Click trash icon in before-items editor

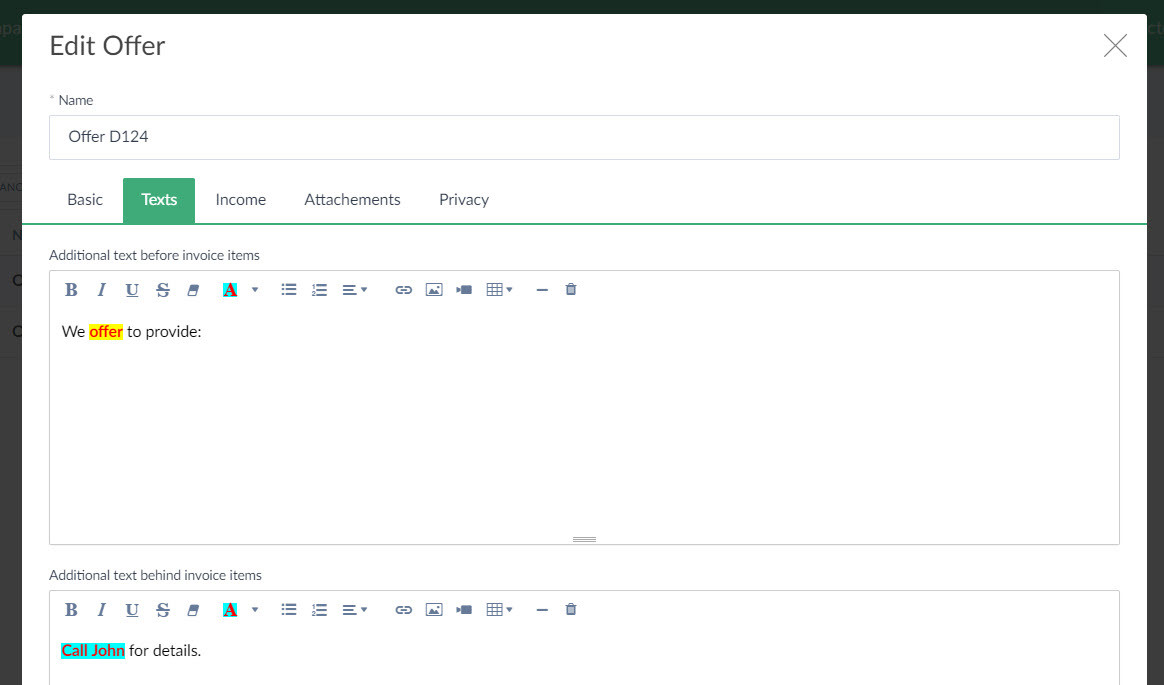coord(571,289)
